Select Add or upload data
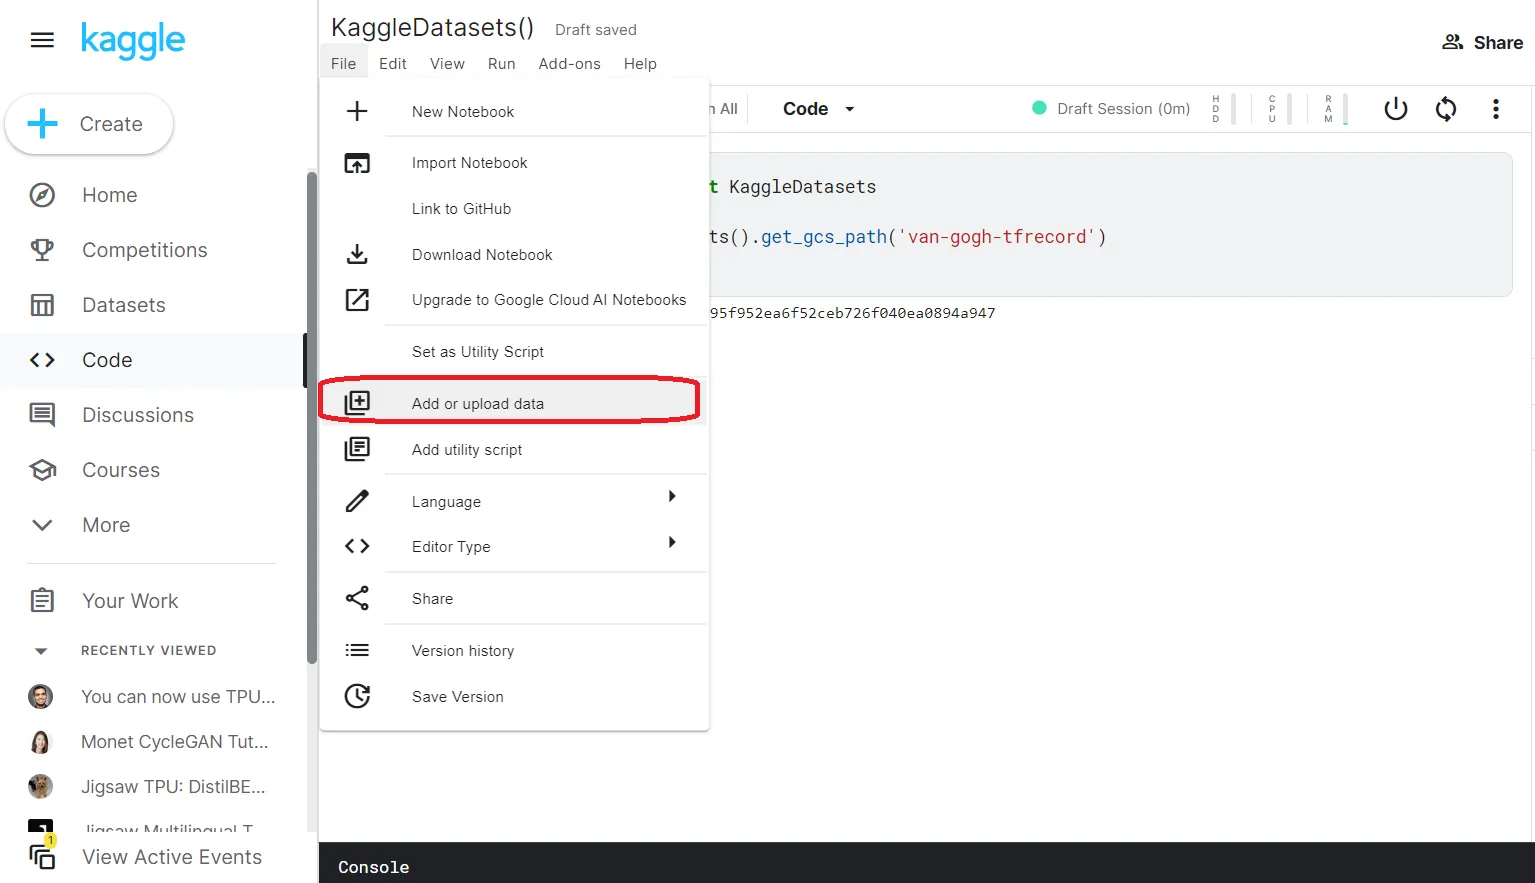 point(478,404)
